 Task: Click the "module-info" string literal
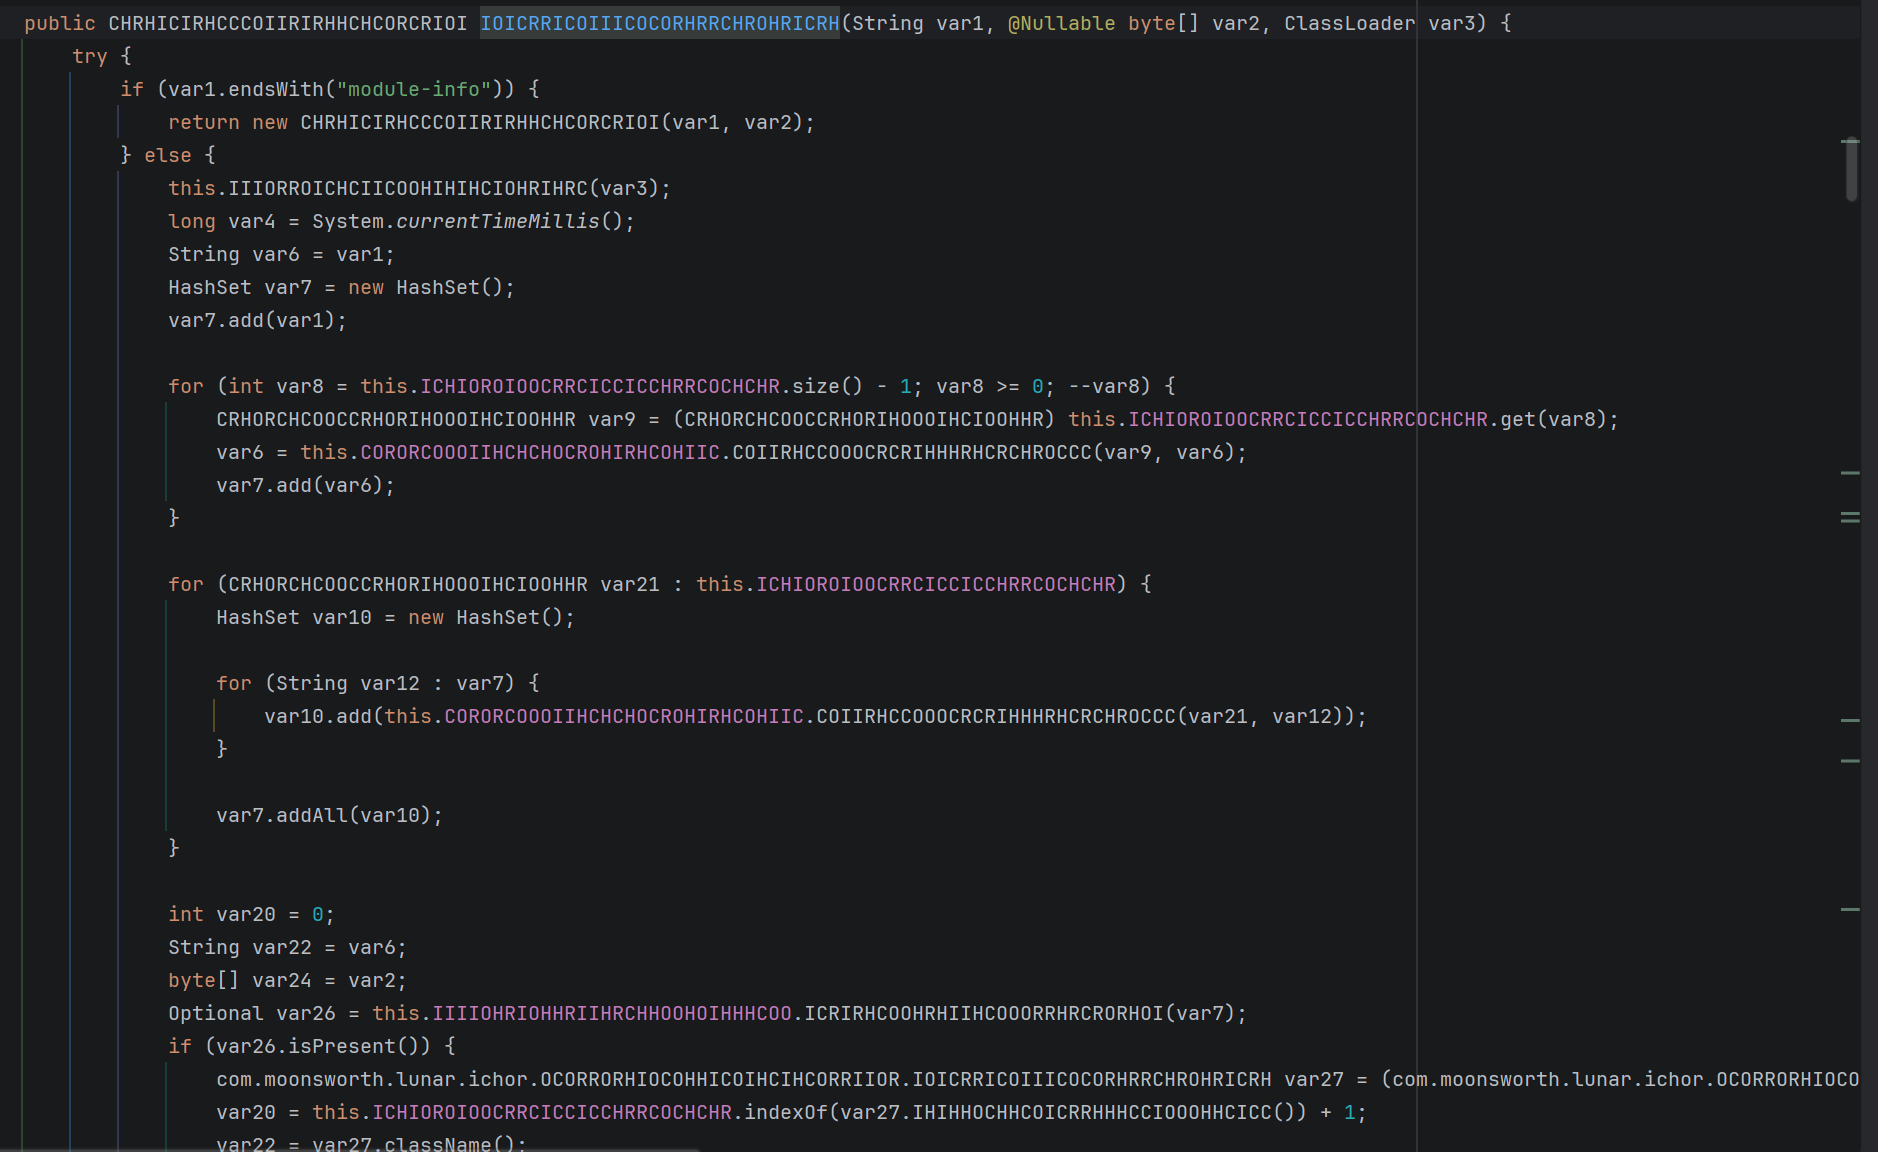click(414, 89)
